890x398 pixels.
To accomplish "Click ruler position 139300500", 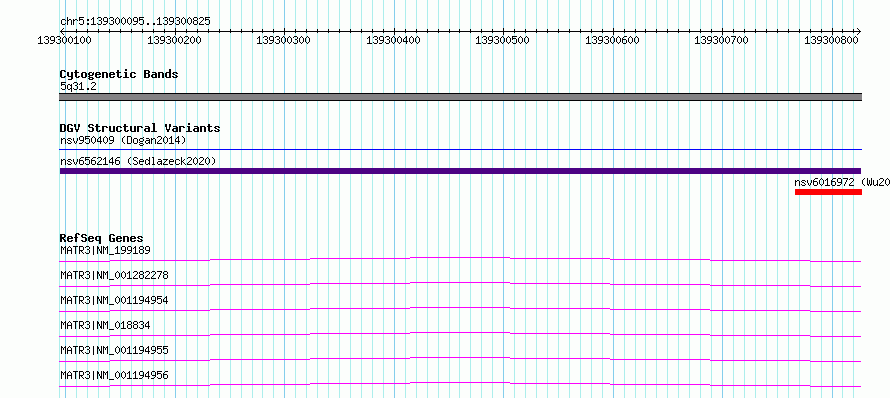I will [503, 40].
